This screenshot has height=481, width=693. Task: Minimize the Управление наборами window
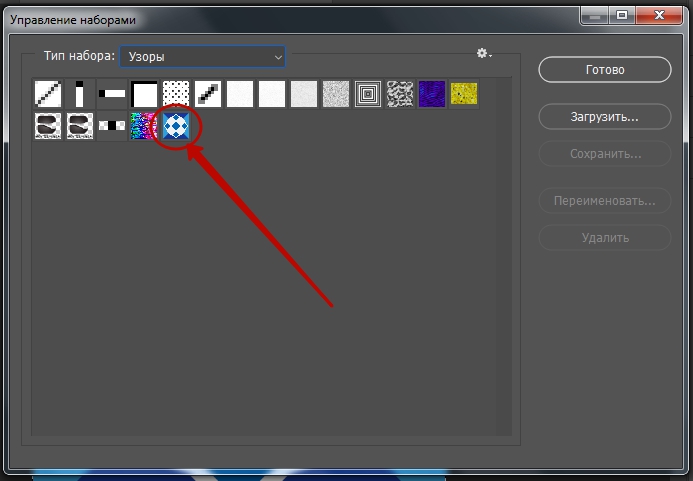tap(595, 16)
